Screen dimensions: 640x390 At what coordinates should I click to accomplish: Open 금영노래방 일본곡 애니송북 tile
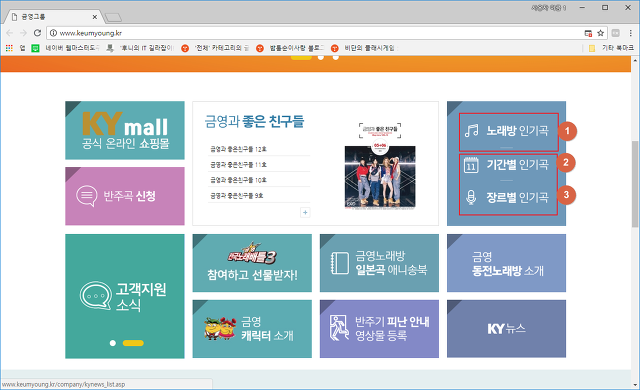point(379,263)
